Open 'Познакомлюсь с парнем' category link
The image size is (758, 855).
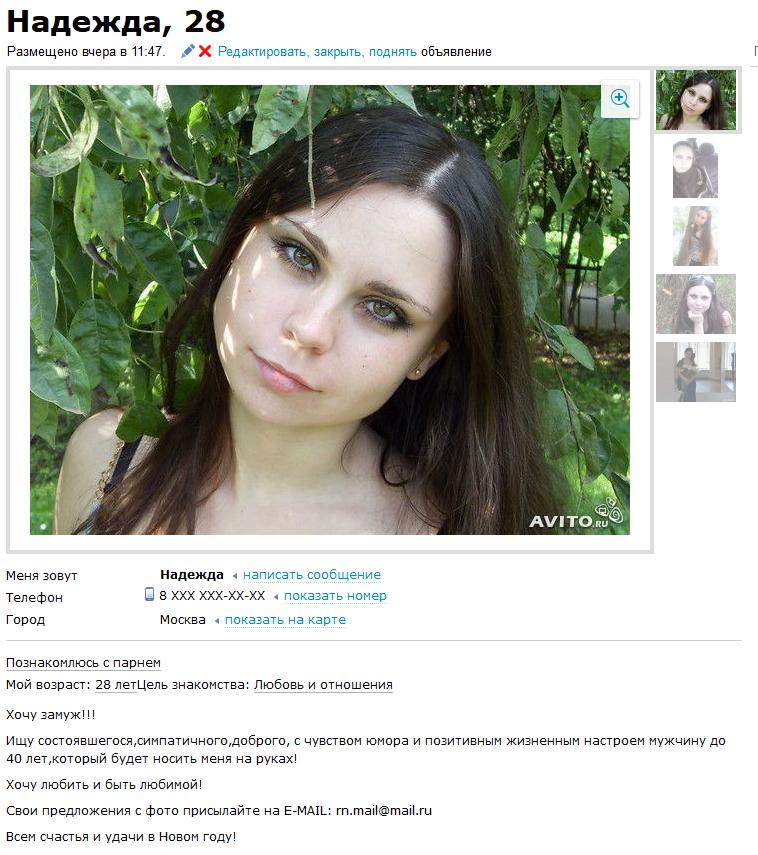(x=83, y=663)
